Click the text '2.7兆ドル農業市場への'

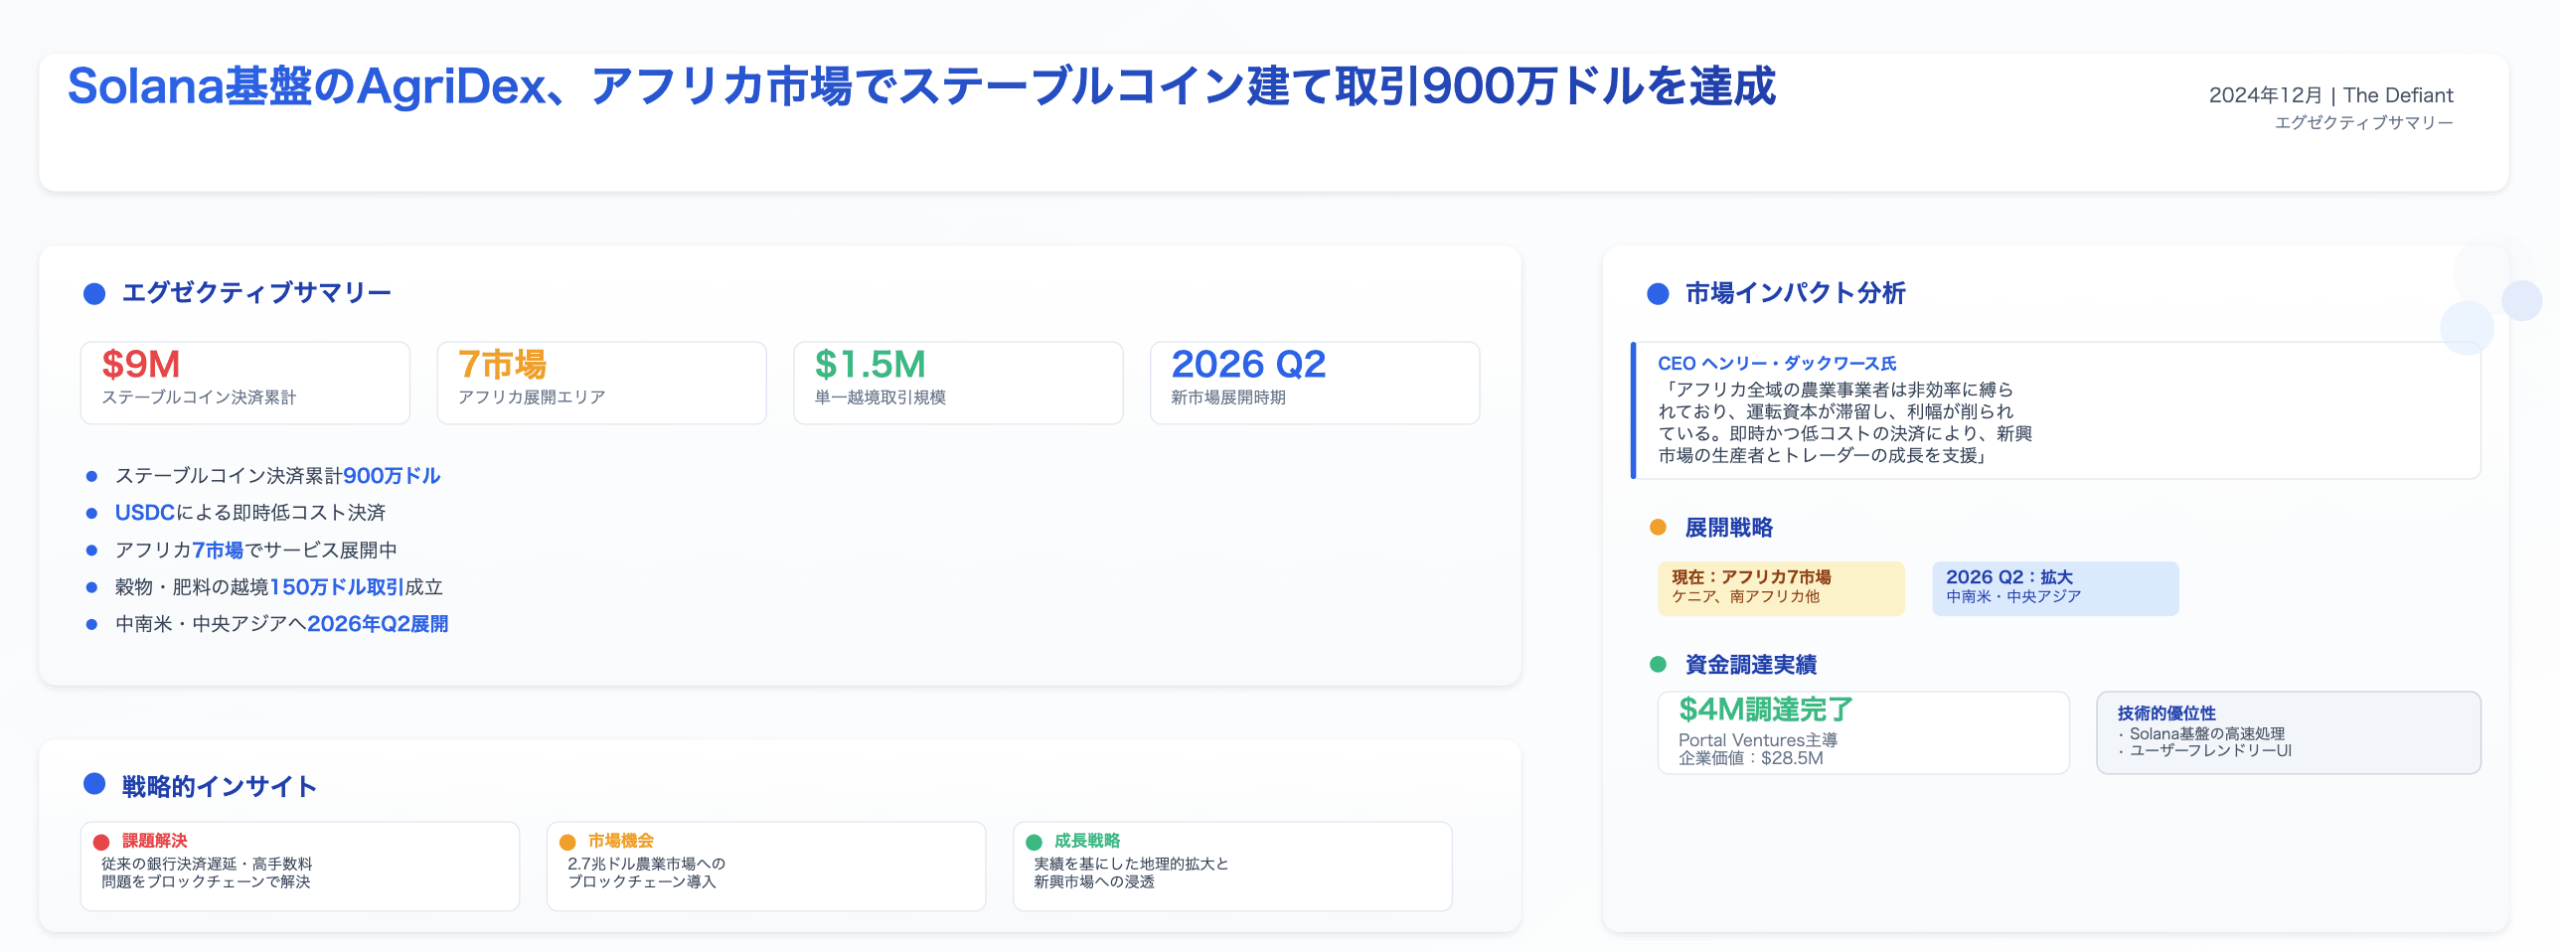pyautogui.click(x=646, y=864)
